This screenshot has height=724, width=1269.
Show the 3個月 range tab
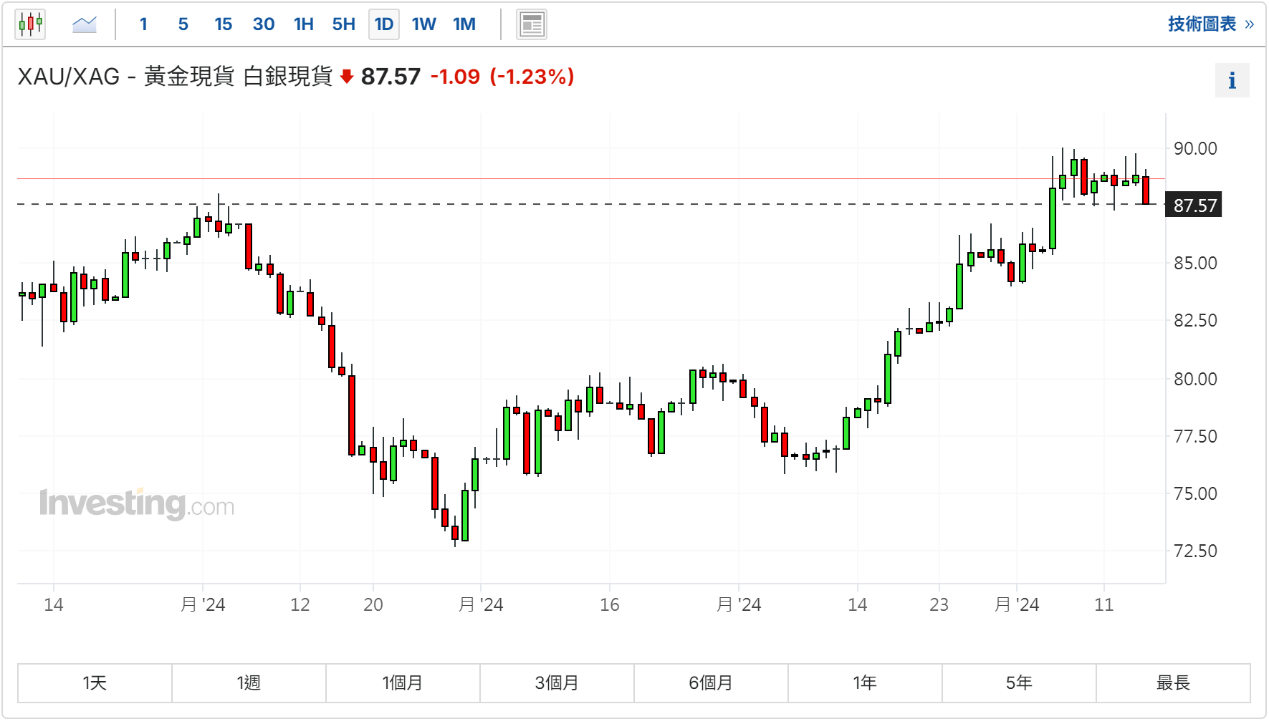[557, 683]
